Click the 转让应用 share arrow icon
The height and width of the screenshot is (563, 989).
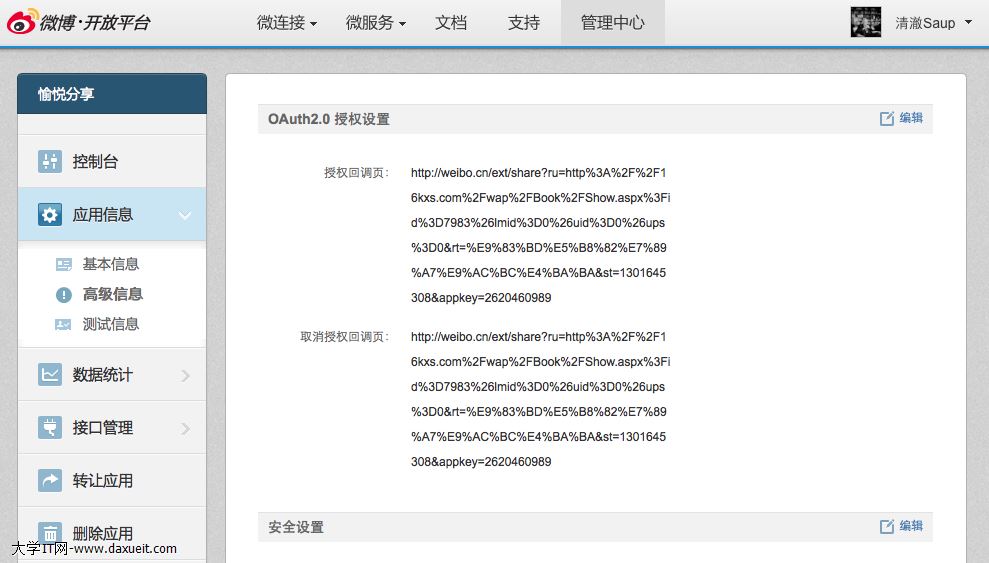50,480
